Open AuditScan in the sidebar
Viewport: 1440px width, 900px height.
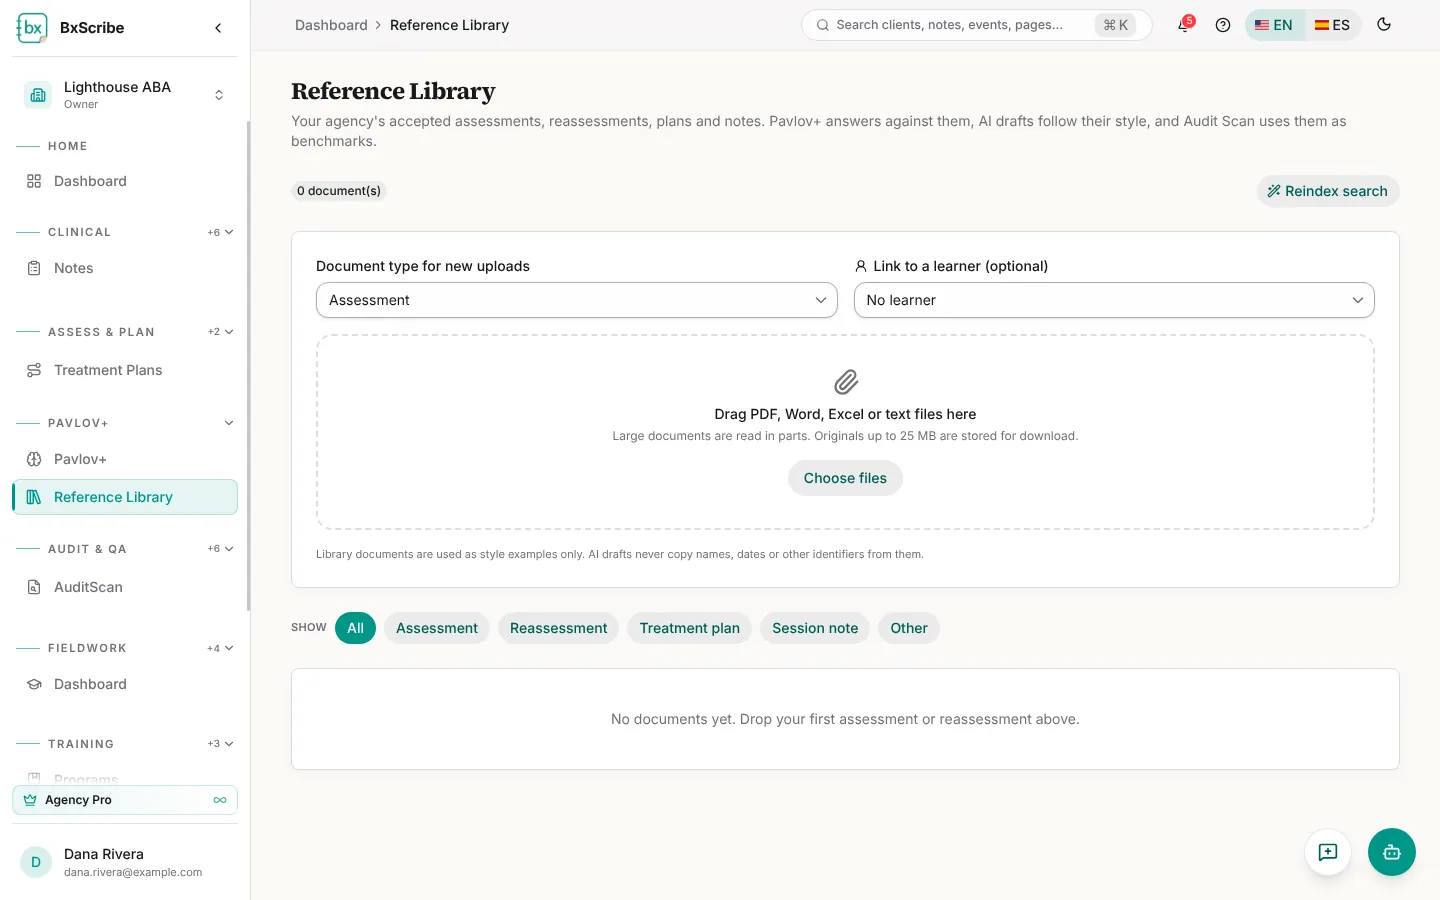[125, 587]
